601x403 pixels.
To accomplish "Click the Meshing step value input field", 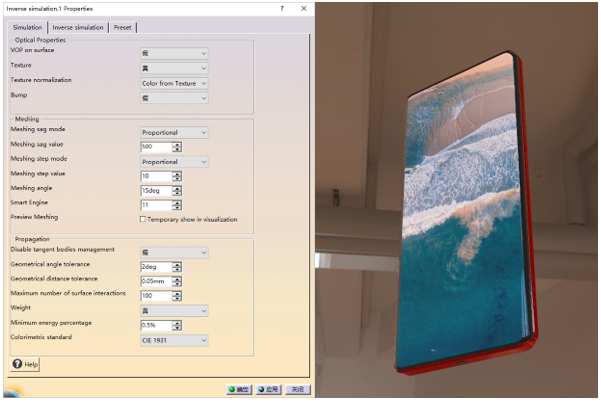I will (155, 176).
